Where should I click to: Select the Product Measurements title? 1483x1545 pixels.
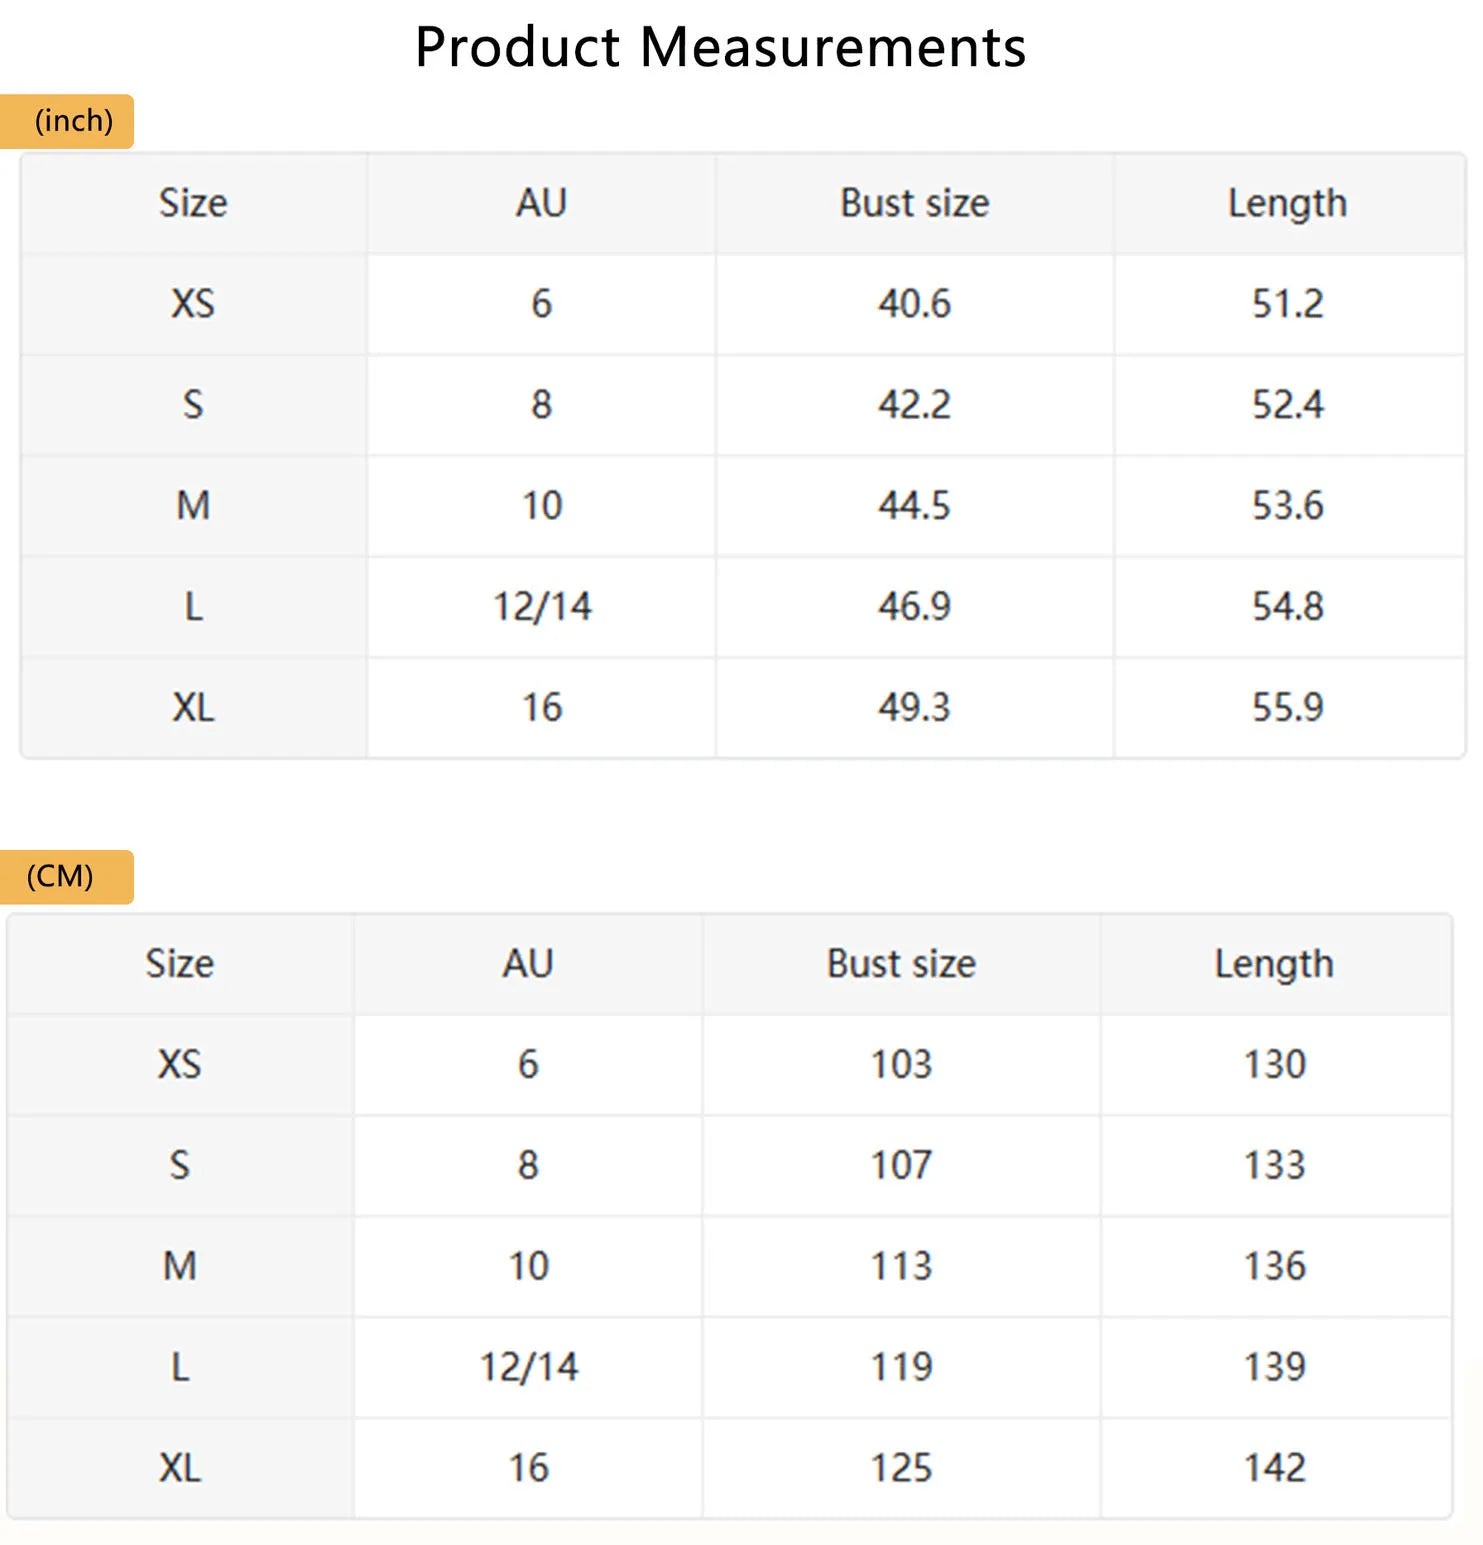(x=720, y=47)
